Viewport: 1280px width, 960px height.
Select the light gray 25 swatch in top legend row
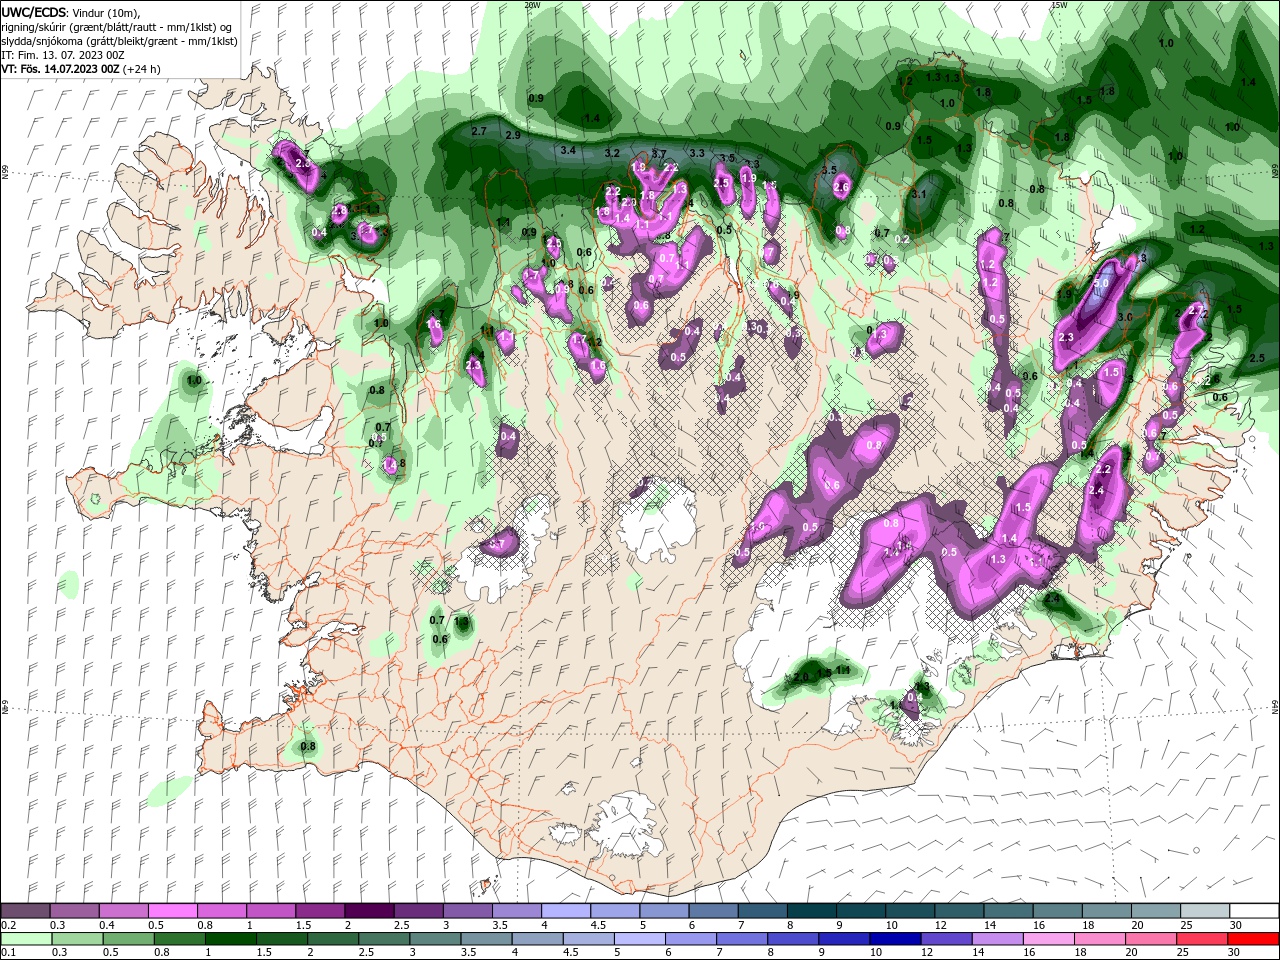[1204, 911]
